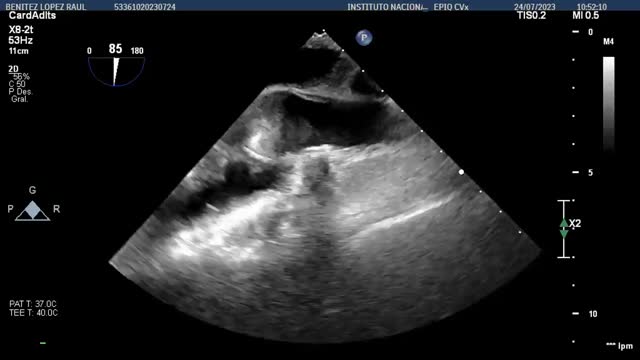Viewport: 640px width, 360px height.
Task: Click the probe orientation diamond between P and R
Action: [33, 211]
